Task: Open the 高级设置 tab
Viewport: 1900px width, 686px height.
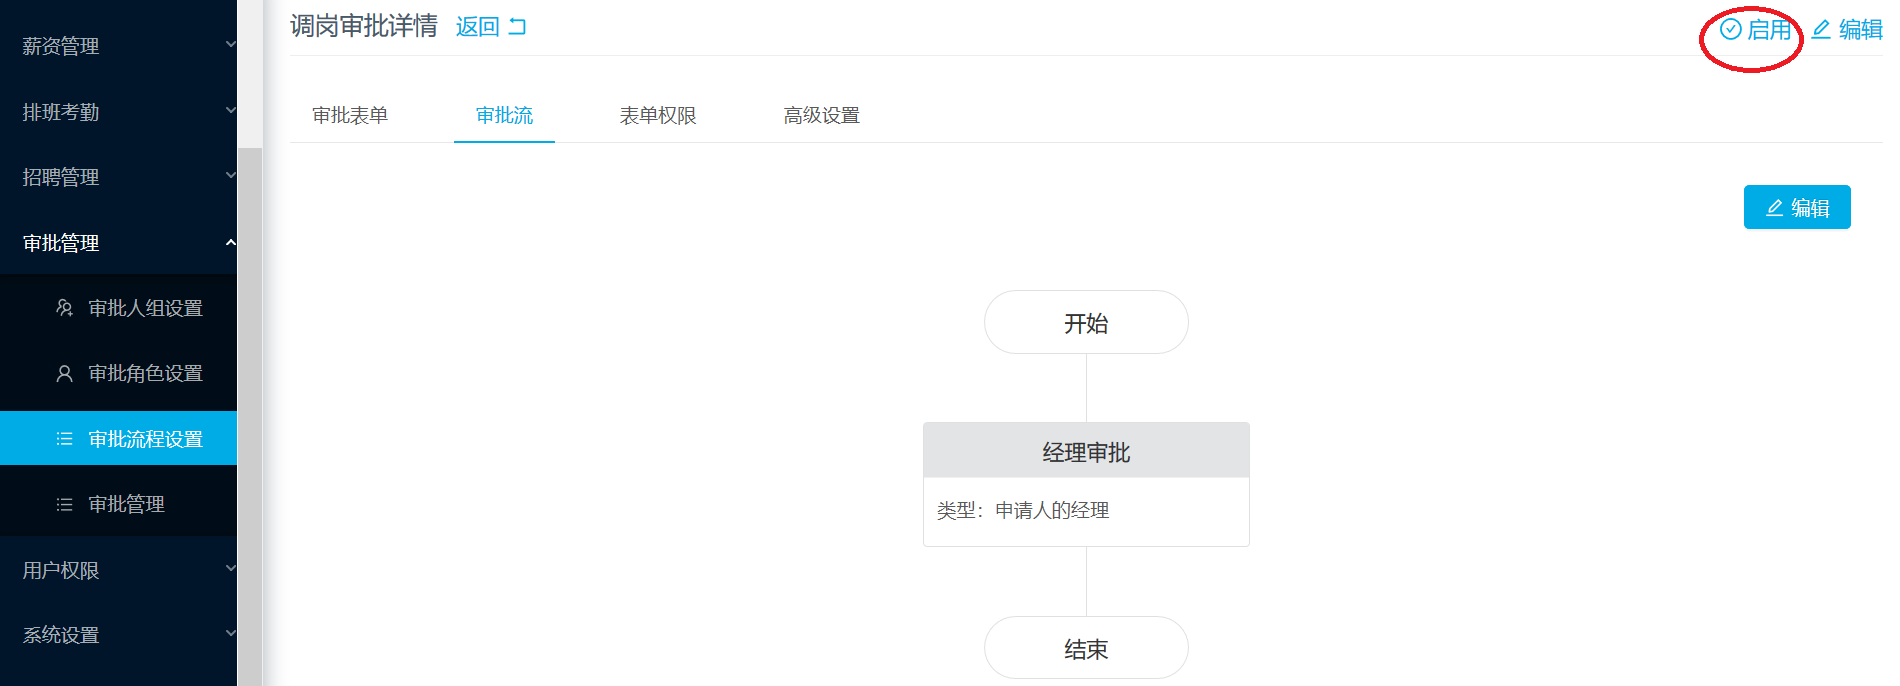Action: (x=822, y=115)
